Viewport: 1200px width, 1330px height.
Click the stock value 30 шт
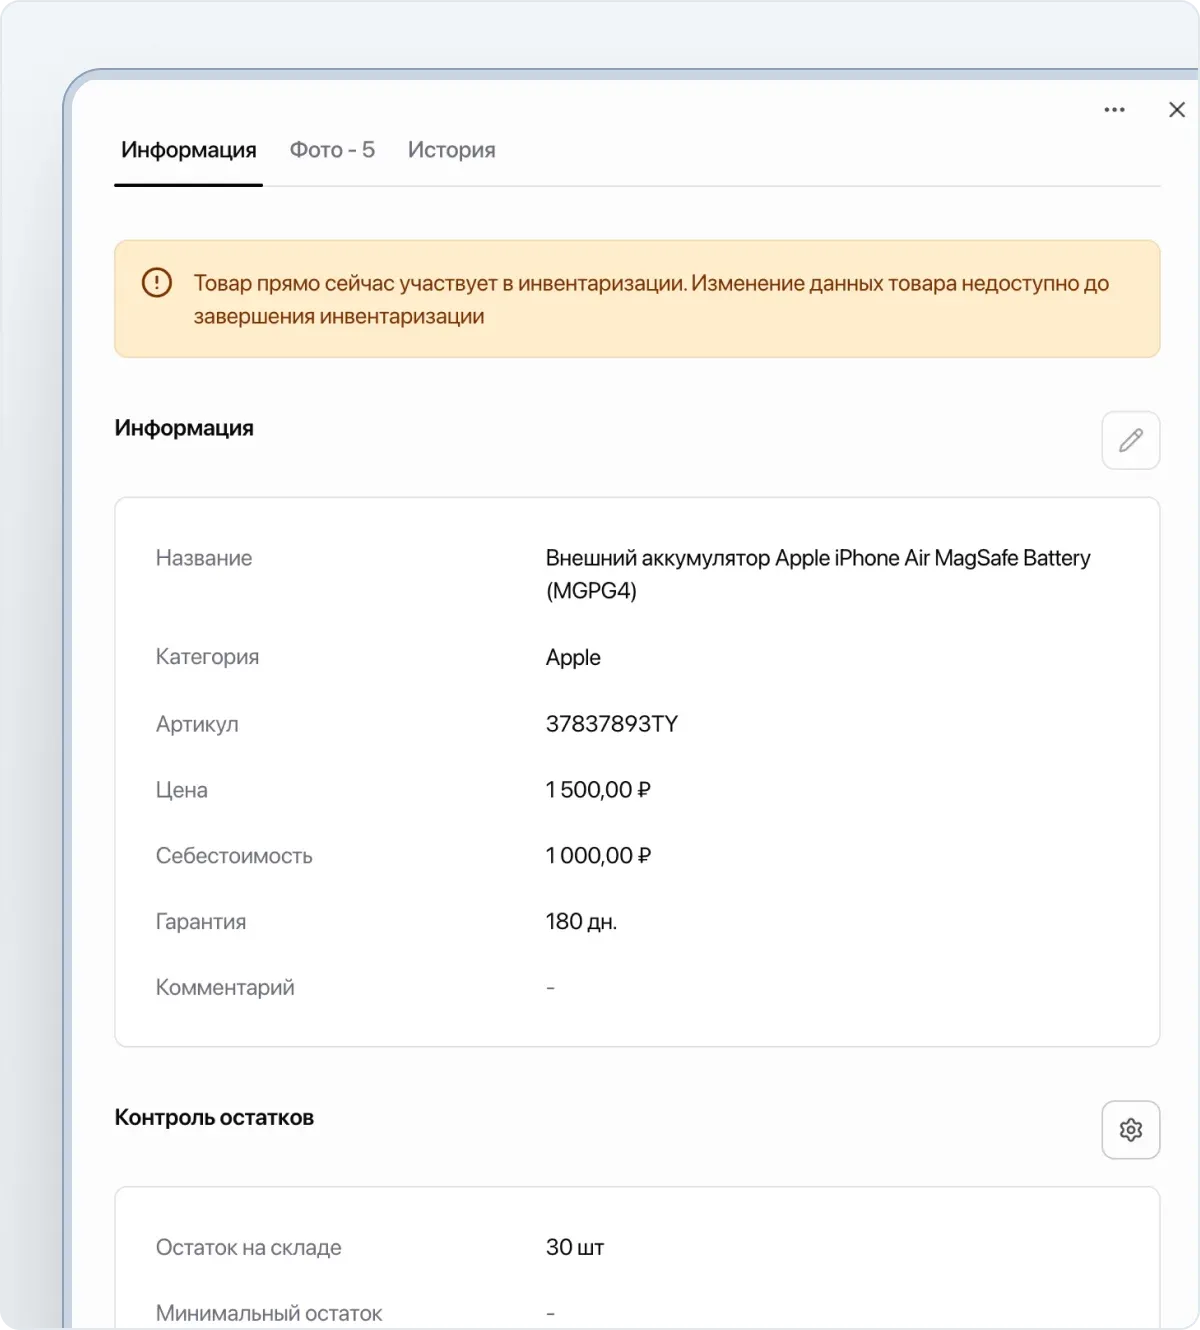click(575, 1248)
